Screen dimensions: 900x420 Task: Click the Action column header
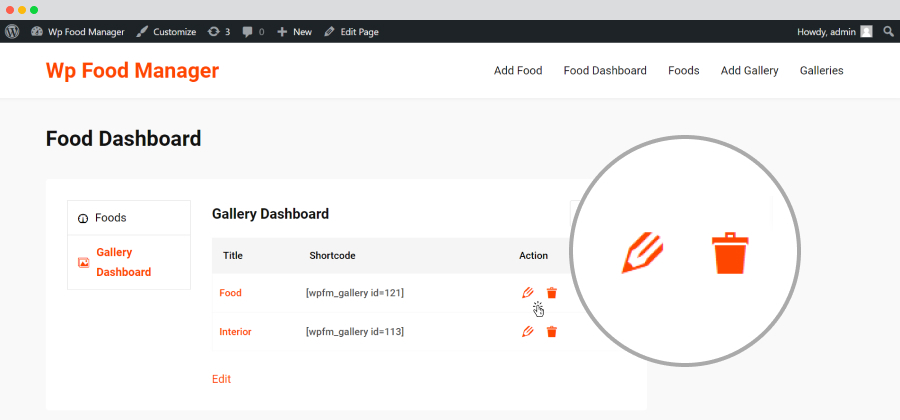pyautogui.click(x=533, y=255)
